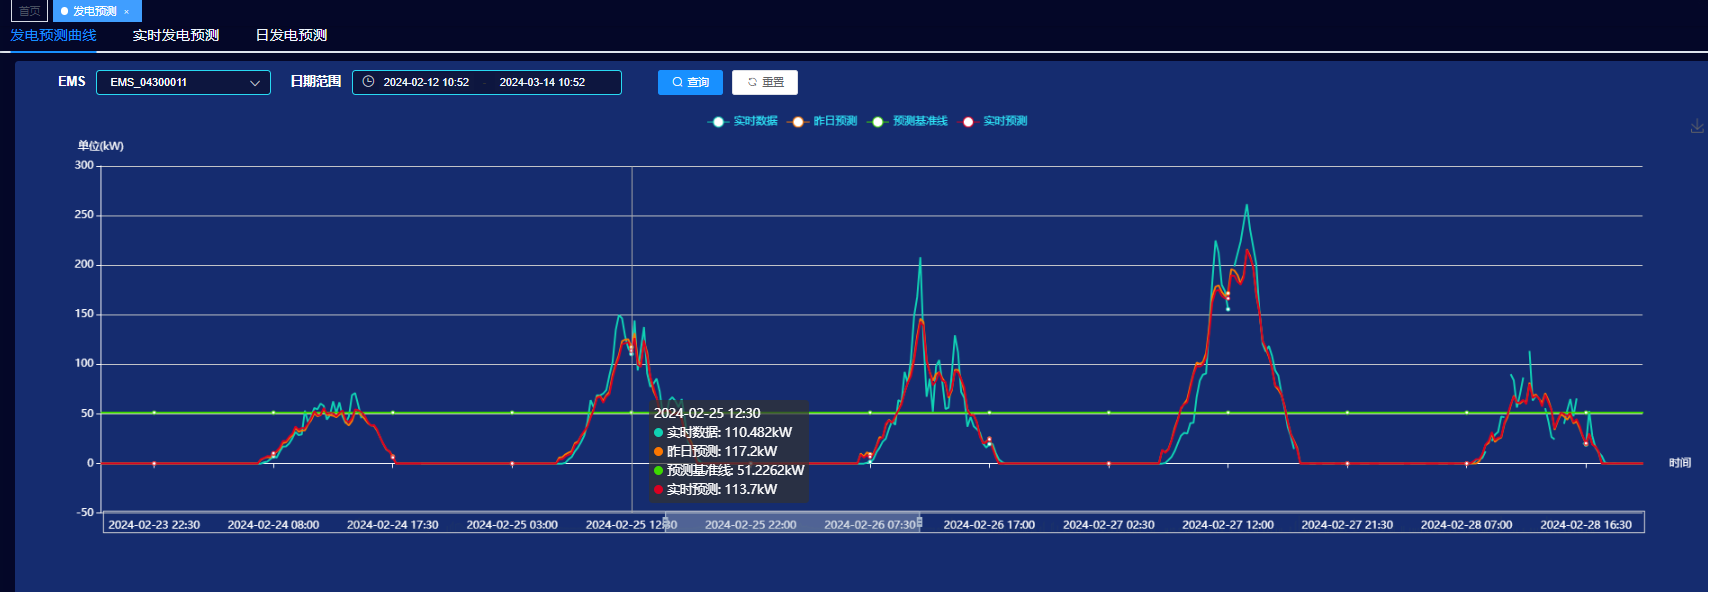
Task: Close the 发电预测 page tab
Action: tap(127, 12)
